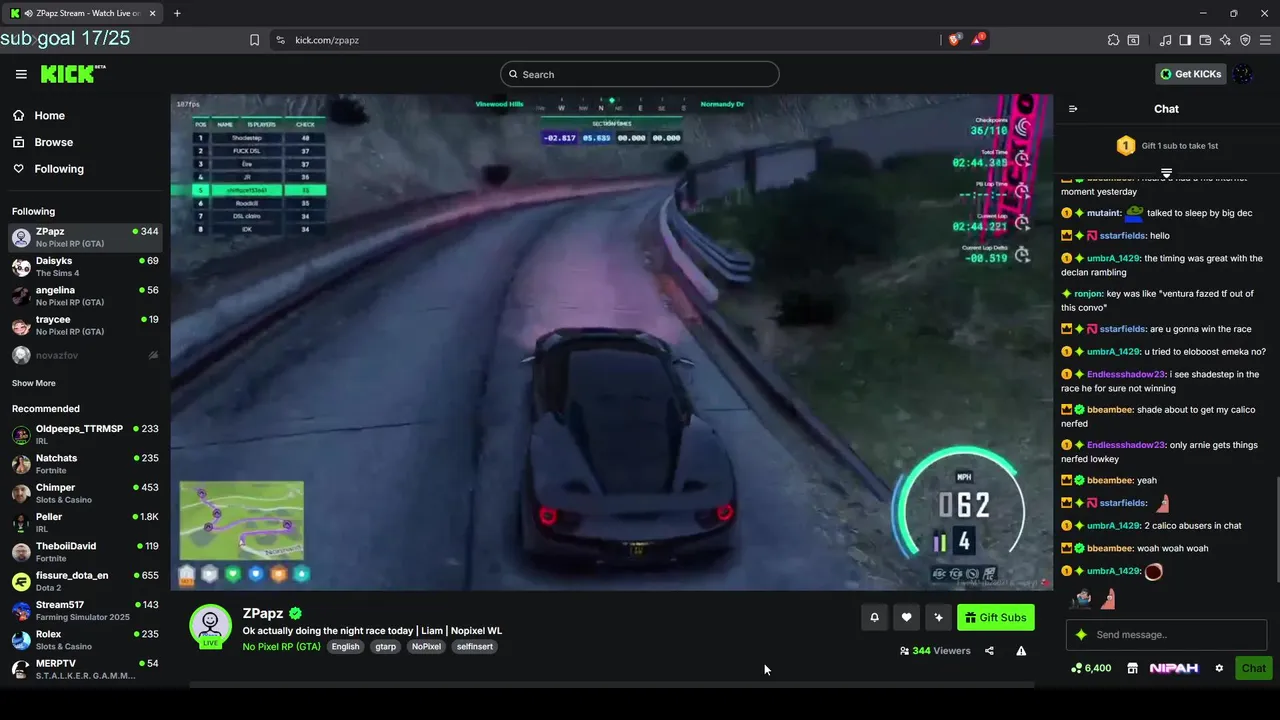Viewport: 1280px width, 720px height.
Task: Click the sparkle subscribe button
Action: click(938, 617)
